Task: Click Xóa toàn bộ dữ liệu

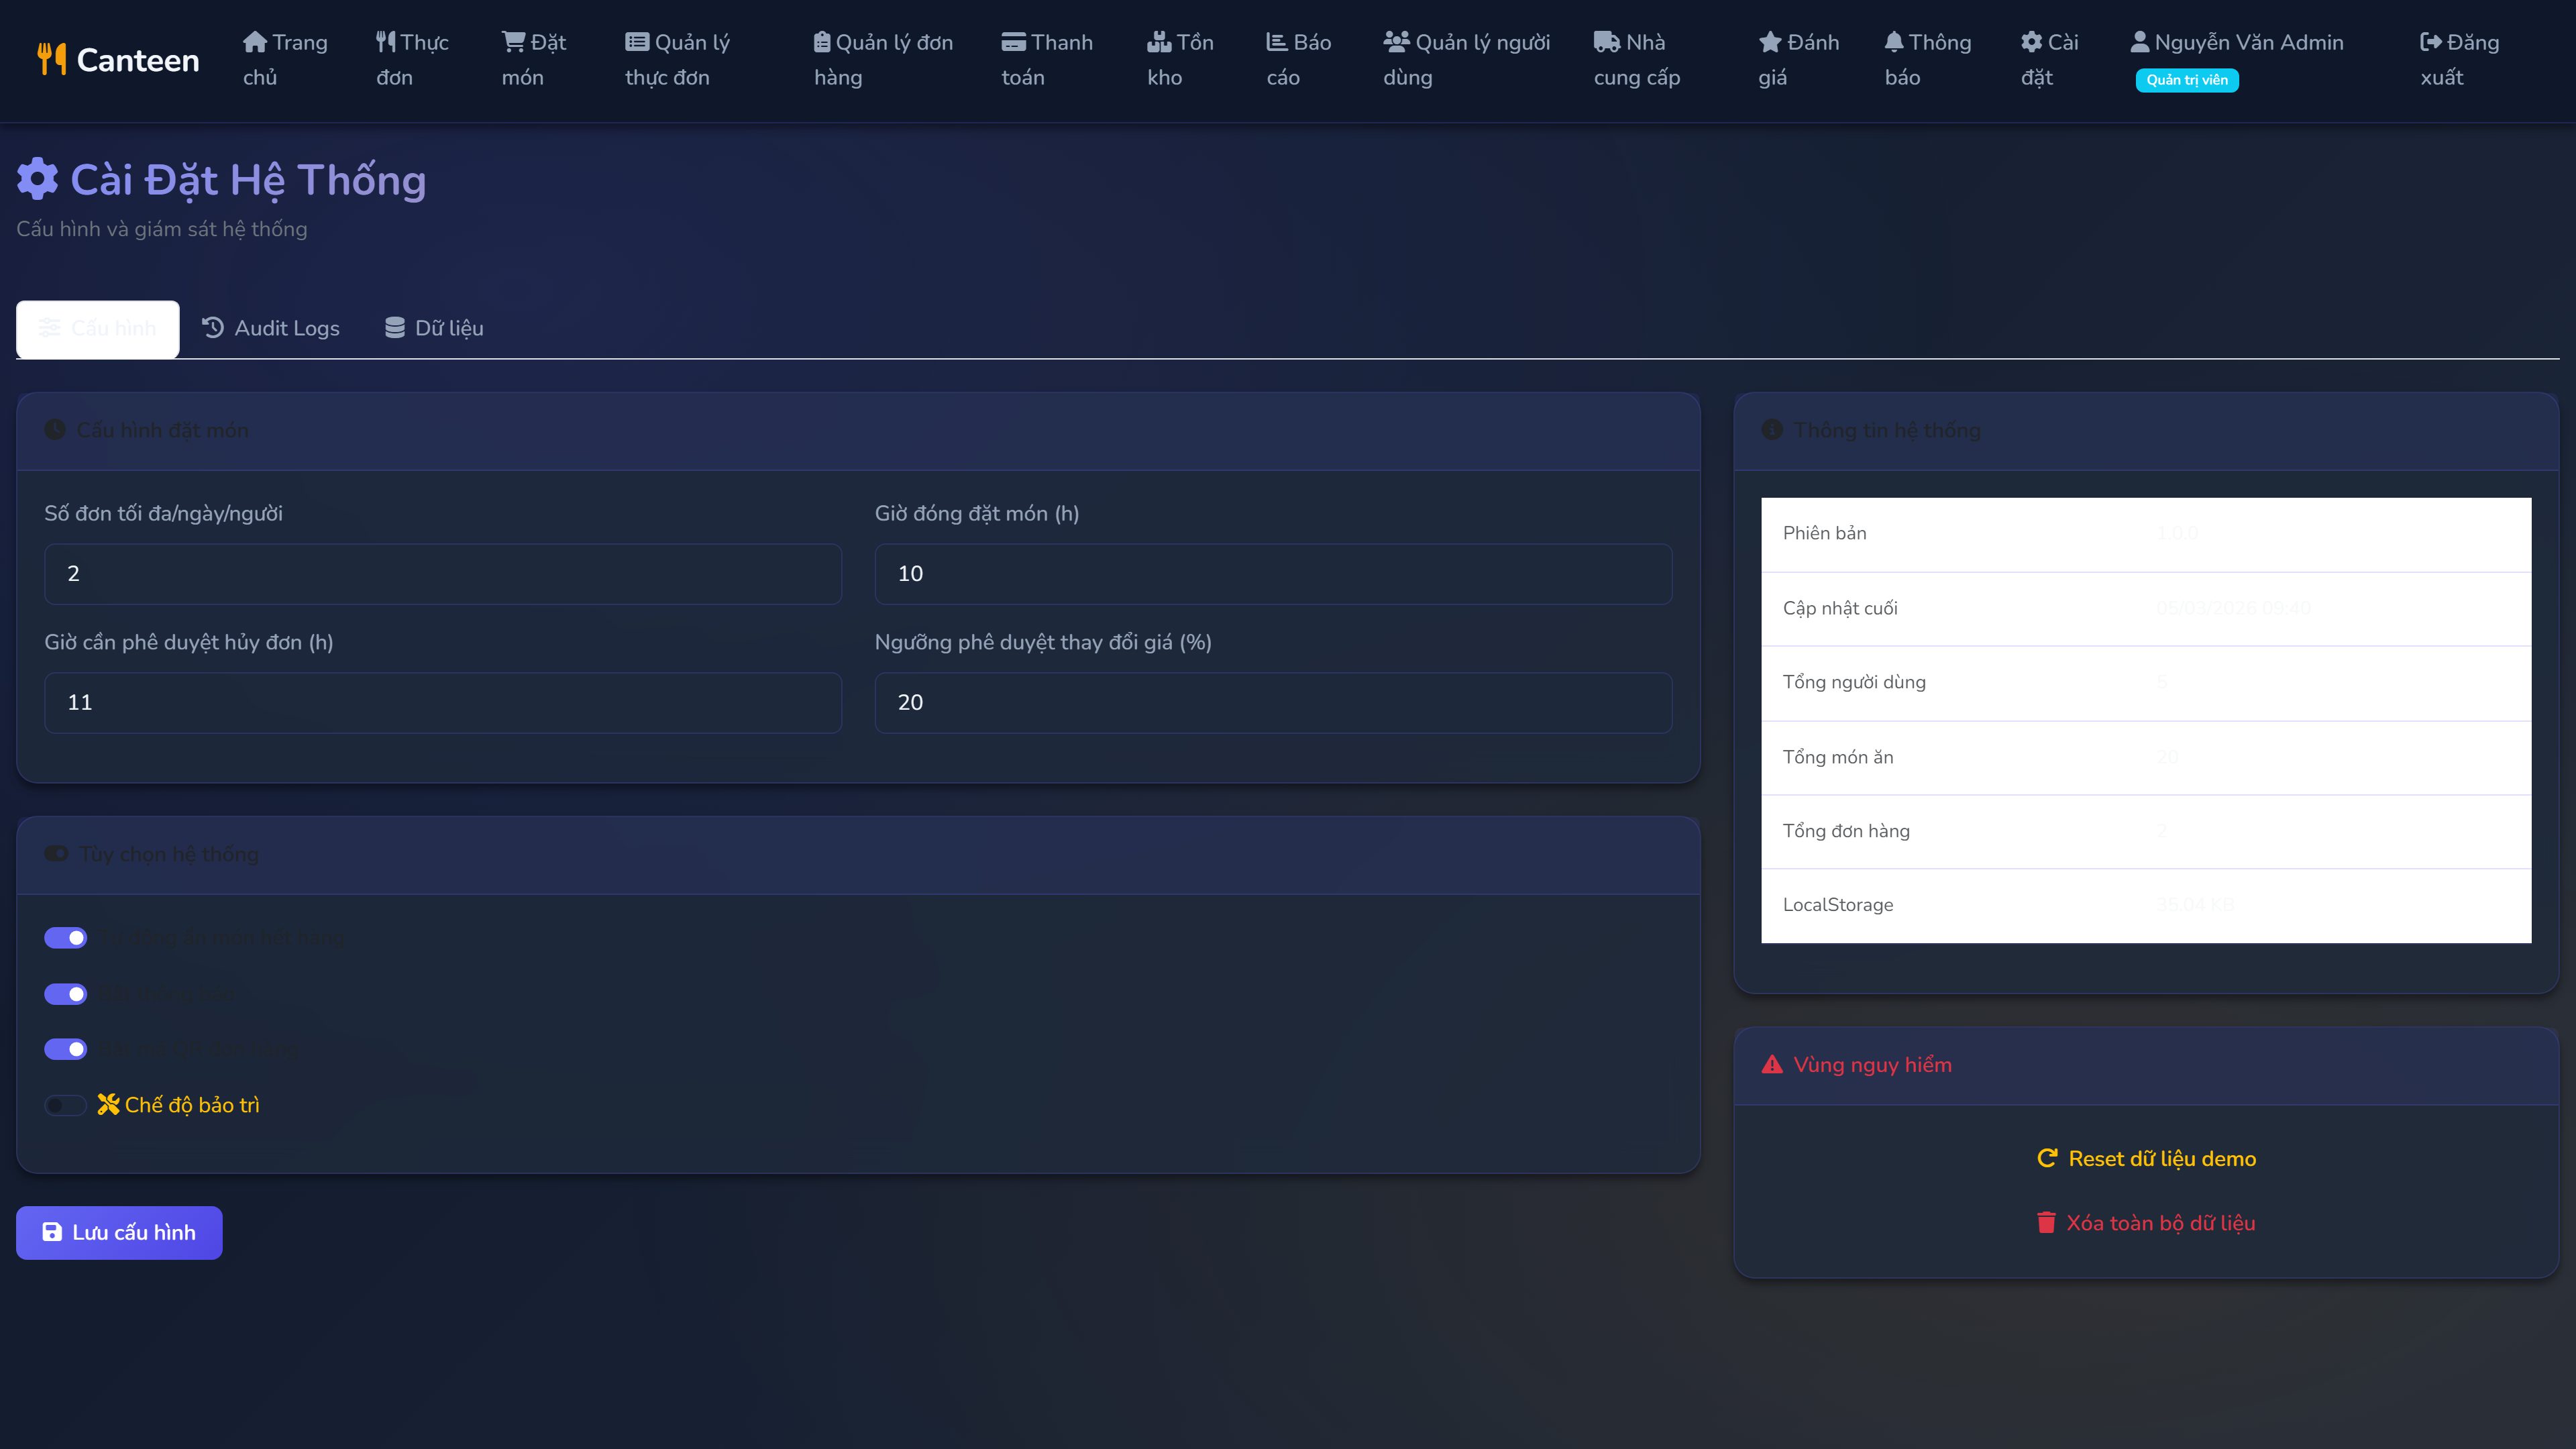Action: pos(2146,1222)
